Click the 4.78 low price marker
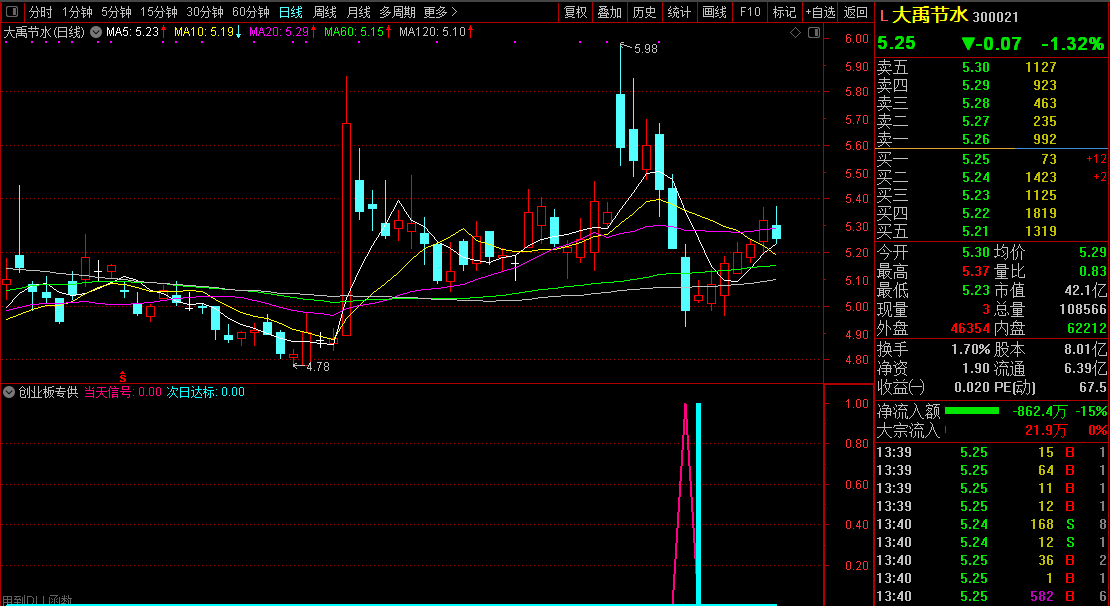1110x606 pixels. coord(314,367)
